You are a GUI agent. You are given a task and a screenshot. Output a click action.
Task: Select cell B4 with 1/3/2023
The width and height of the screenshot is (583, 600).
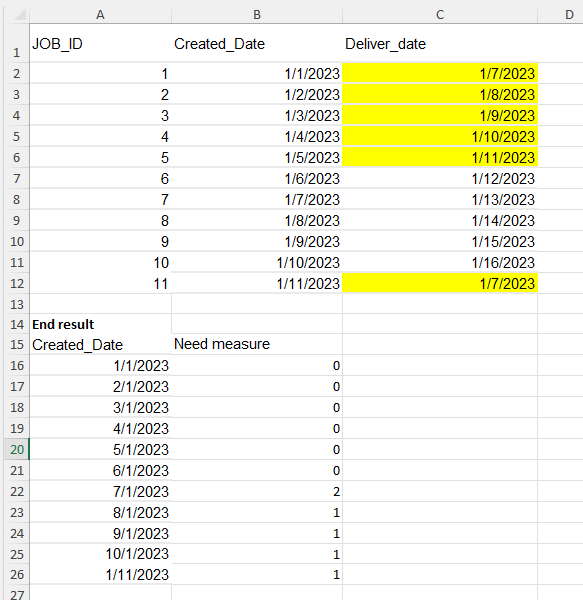click(257, 115)
